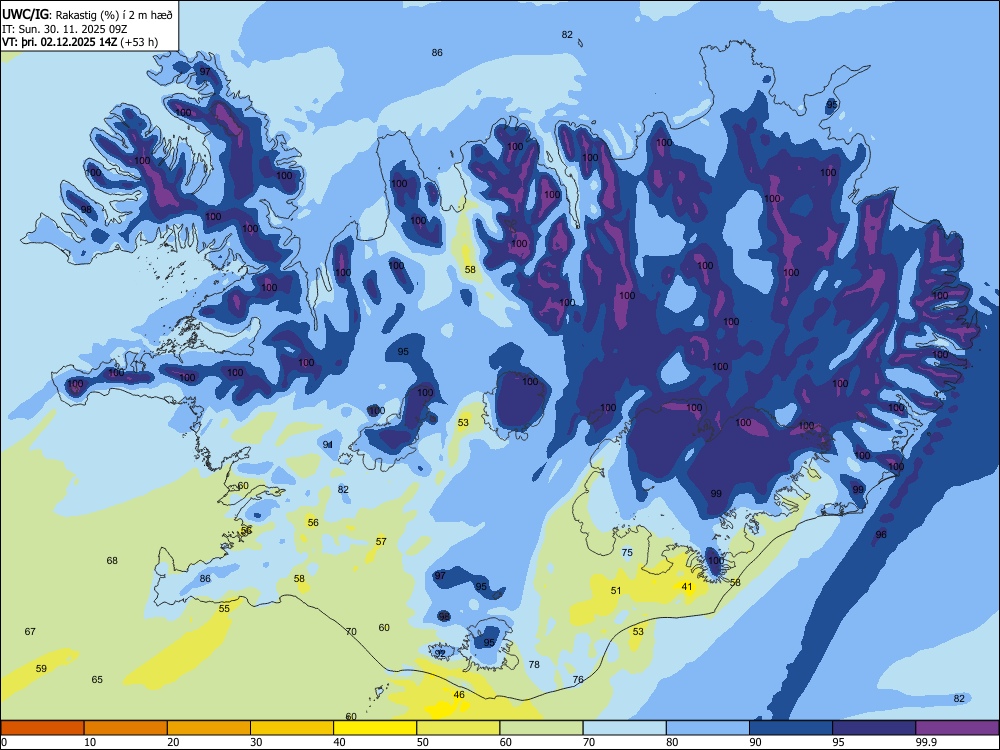Click the 'IT: Sun. 30. 11. 2025 09Z' line

click(x=64, y=29)
